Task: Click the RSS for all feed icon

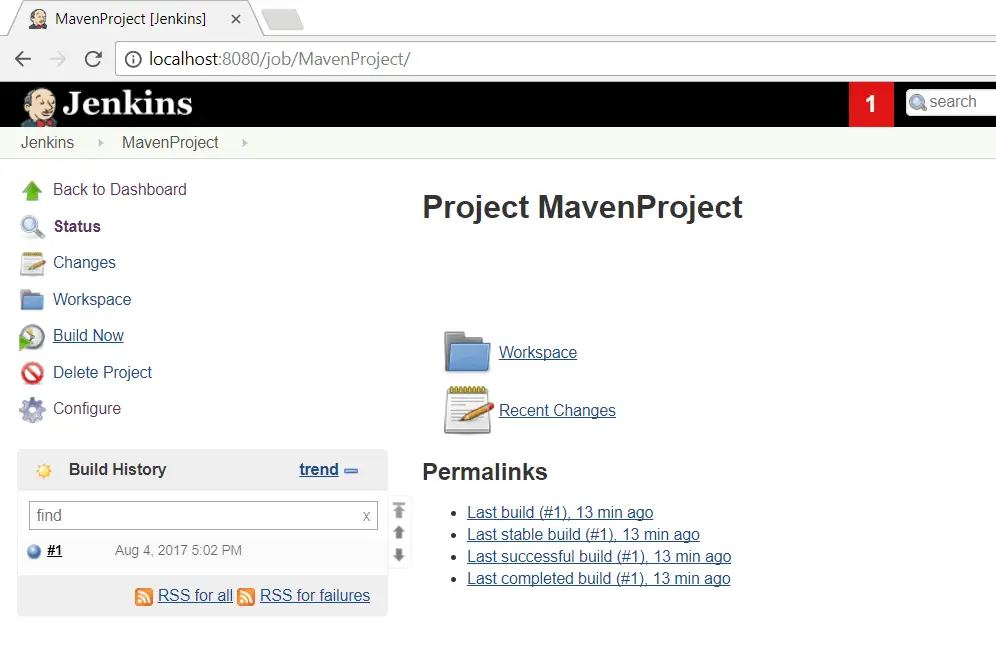Action: point(144,597)
